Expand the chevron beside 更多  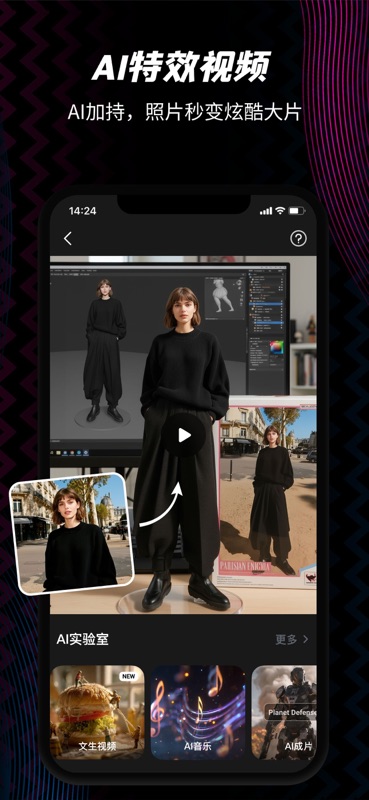[x=306, y=639]
